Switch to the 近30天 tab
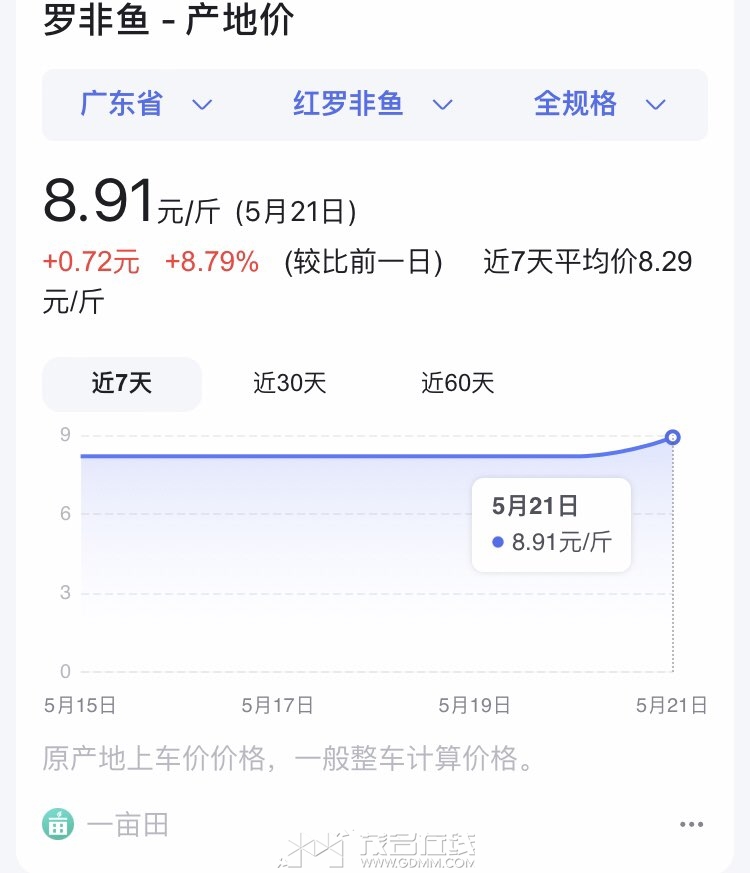 pyautogui.click(x=290, y=384)
